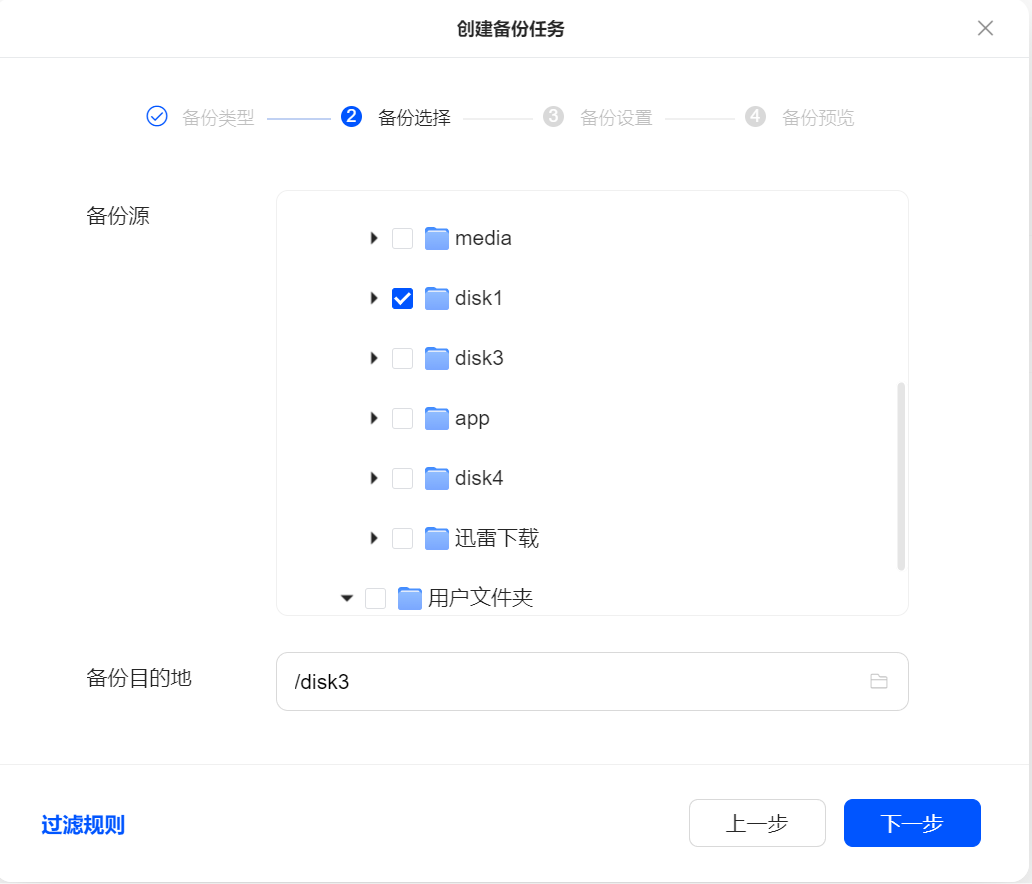Select the disk3 folder name in tree
The width and height of the screenshot is (1032, 884).
[x=479, y=358]
